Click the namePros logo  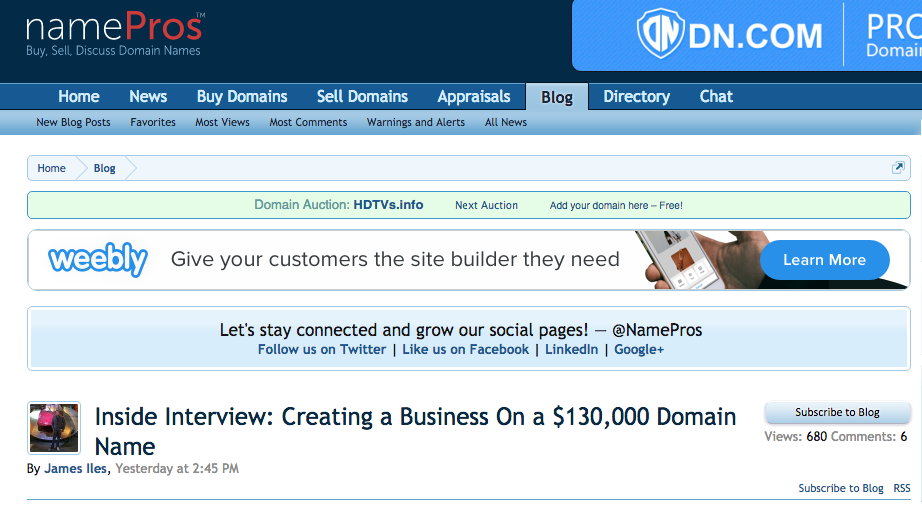[115, 35]
